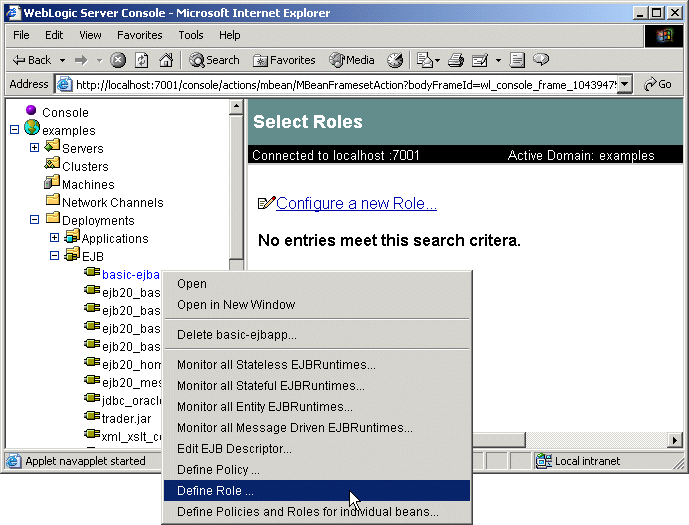The height and width of the screenshot is (525, 689).
Task: Click the Deployments folder icon
Action: (53, 217)
